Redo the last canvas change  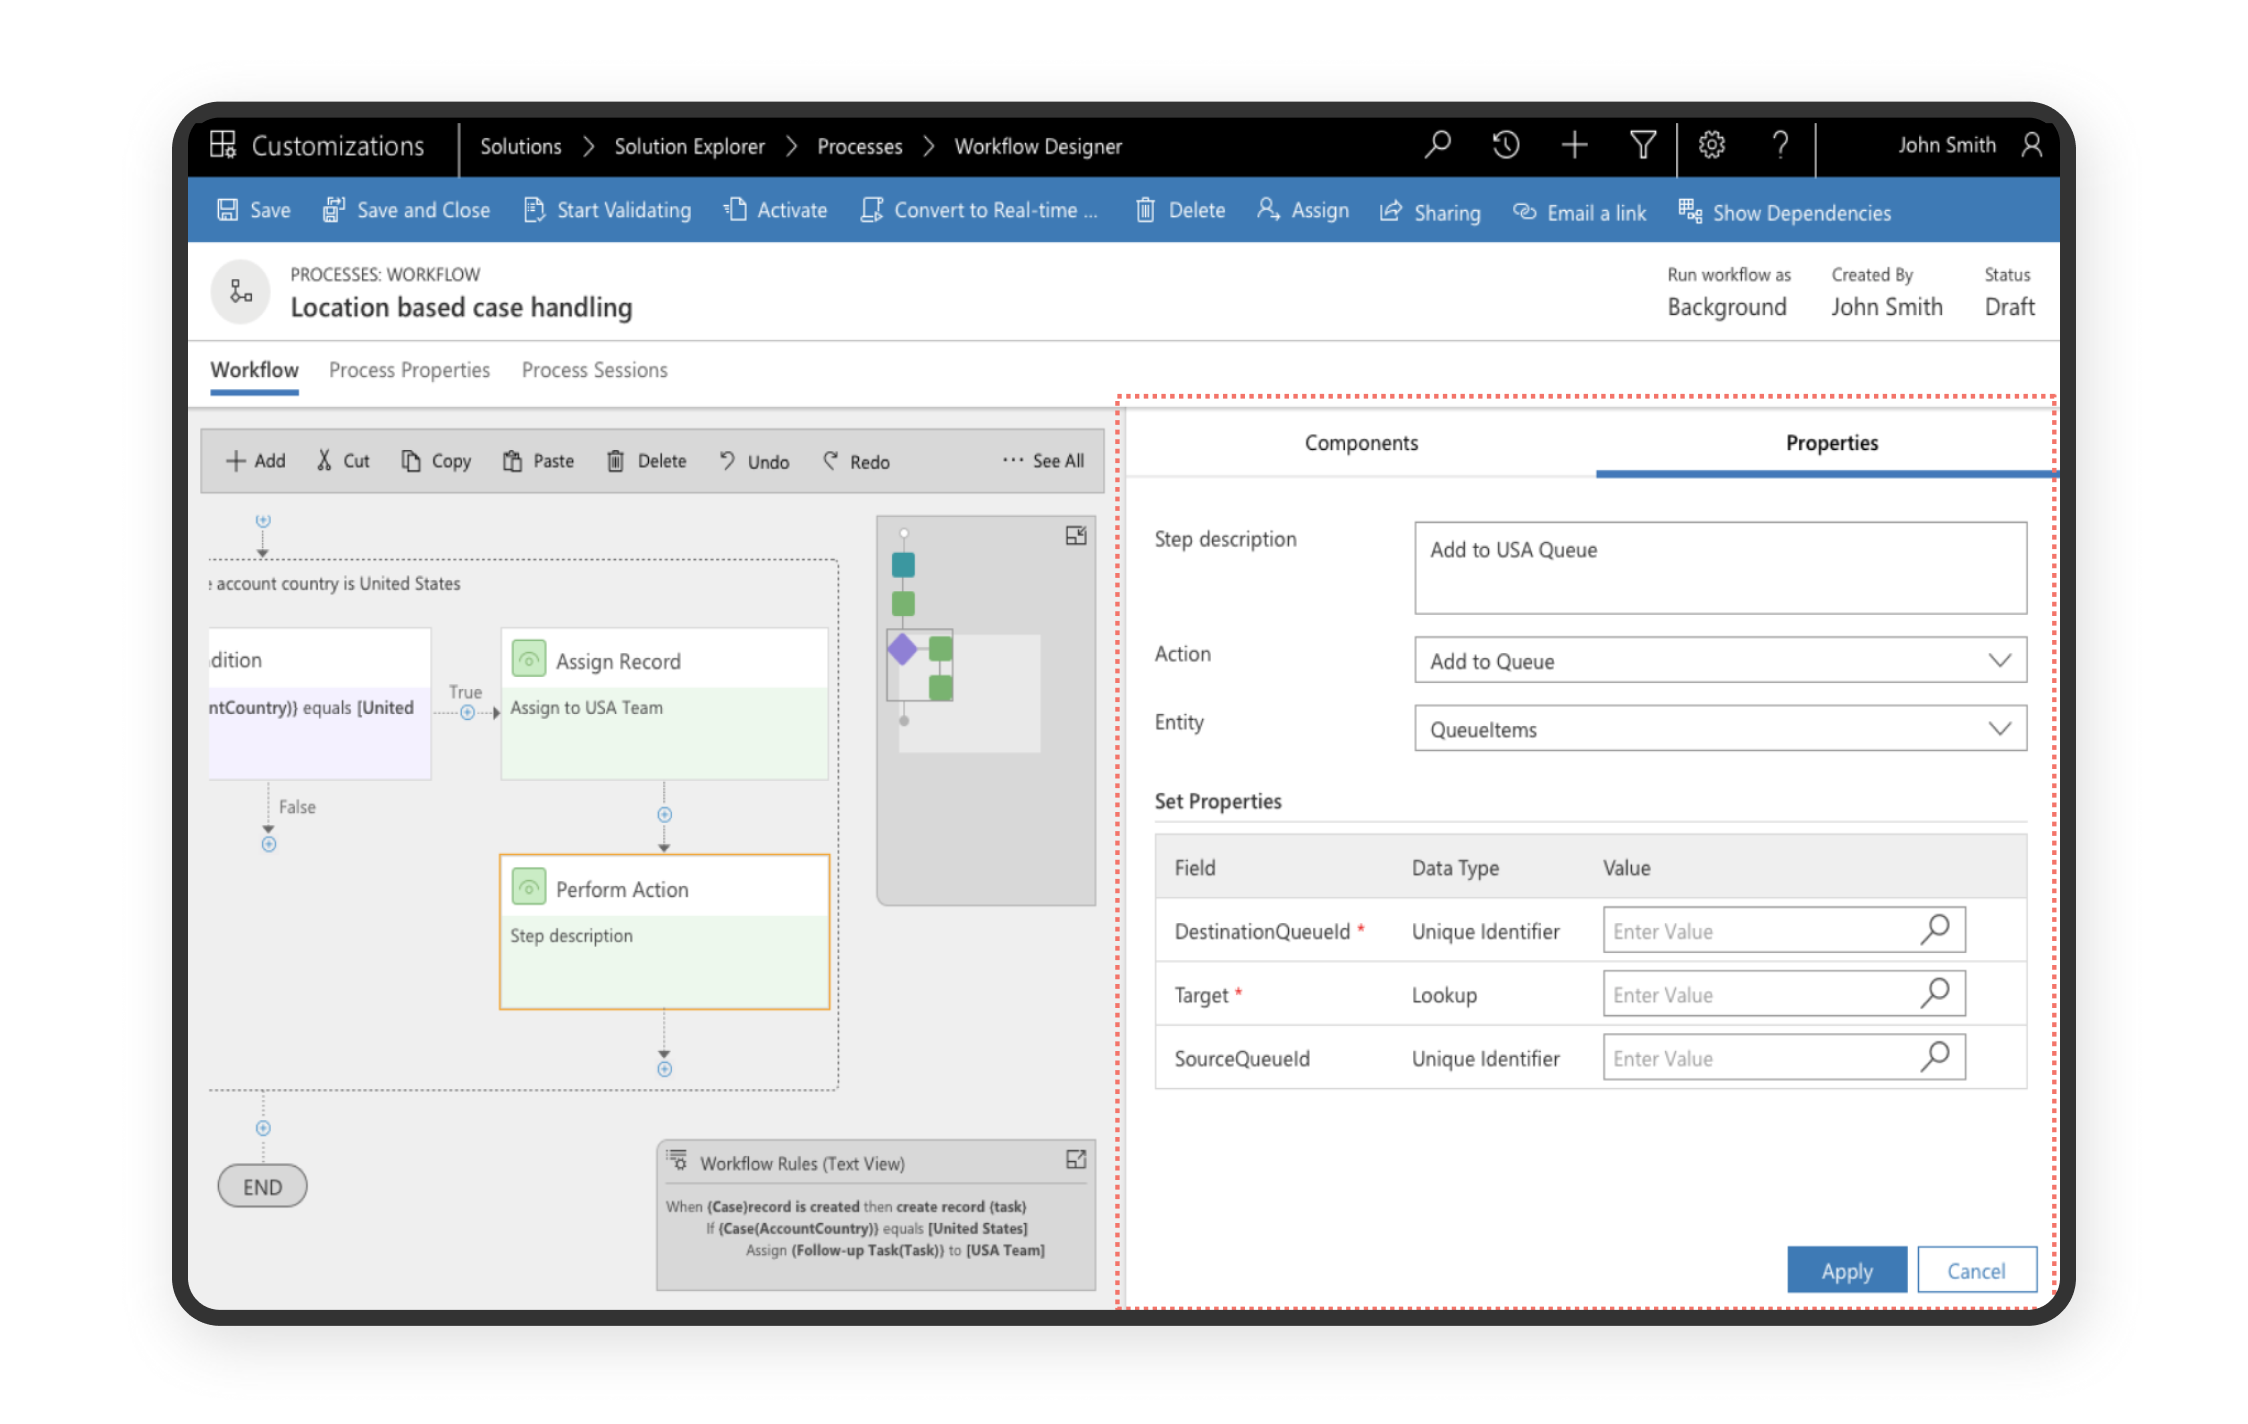tap(856, 461)
